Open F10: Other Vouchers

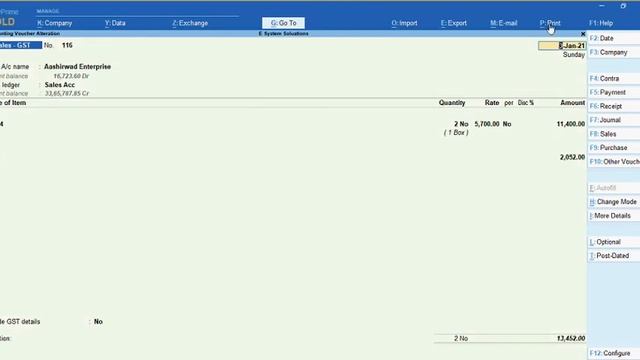click(613, 162)
